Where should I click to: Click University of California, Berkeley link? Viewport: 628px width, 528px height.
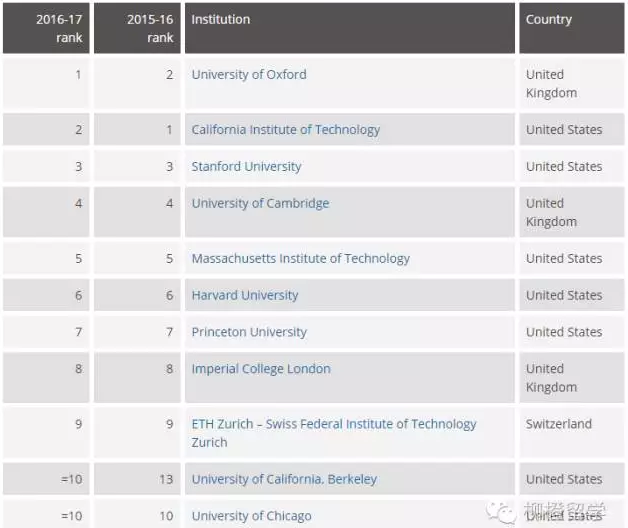[x=284, y=479]
